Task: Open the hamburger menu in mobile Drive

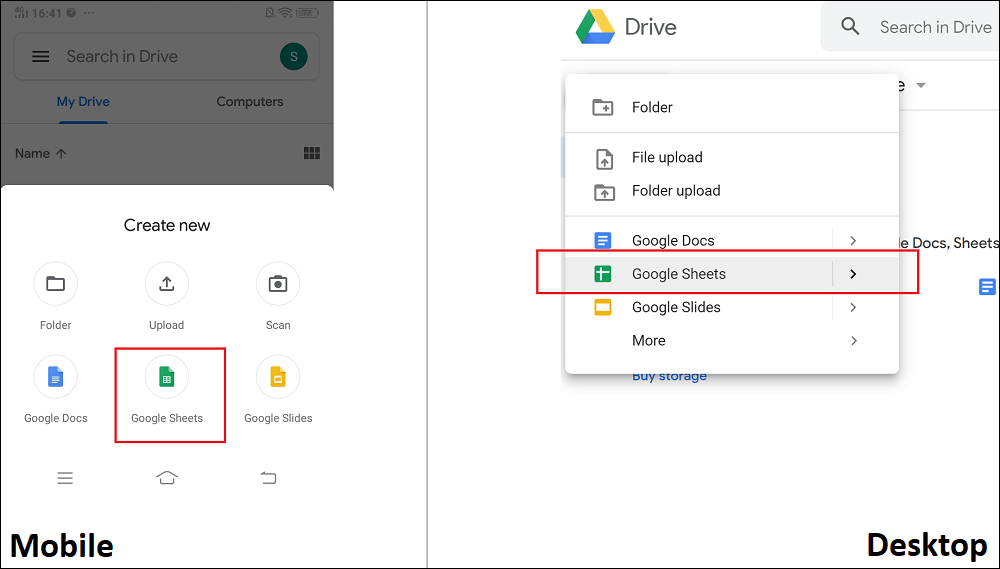Action: [41, 57]
